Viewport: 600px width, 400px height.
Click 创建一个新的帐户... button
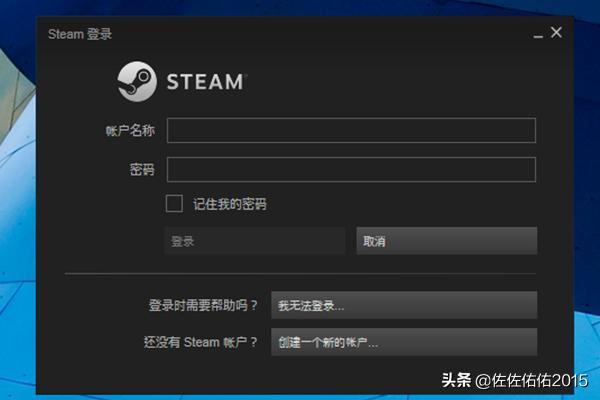point(404,342)
